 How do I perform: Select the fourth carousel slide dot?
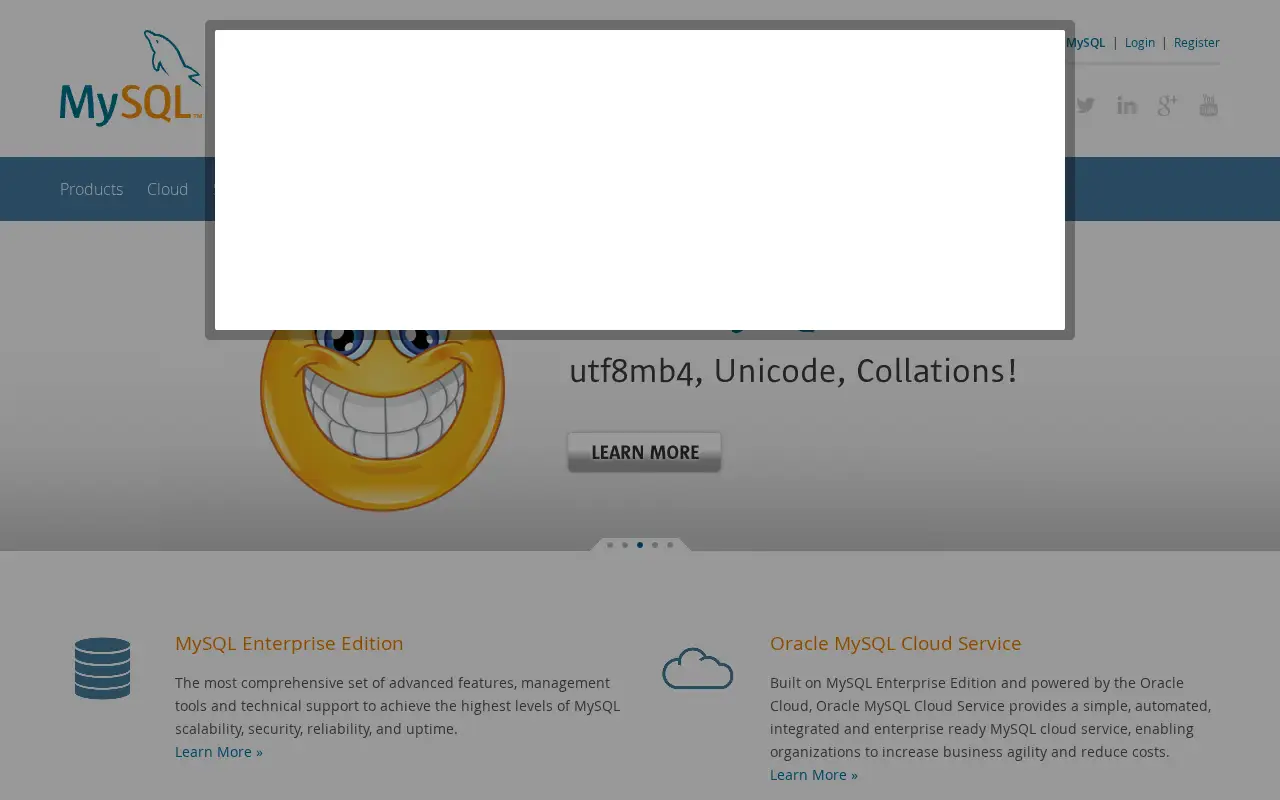655,545
